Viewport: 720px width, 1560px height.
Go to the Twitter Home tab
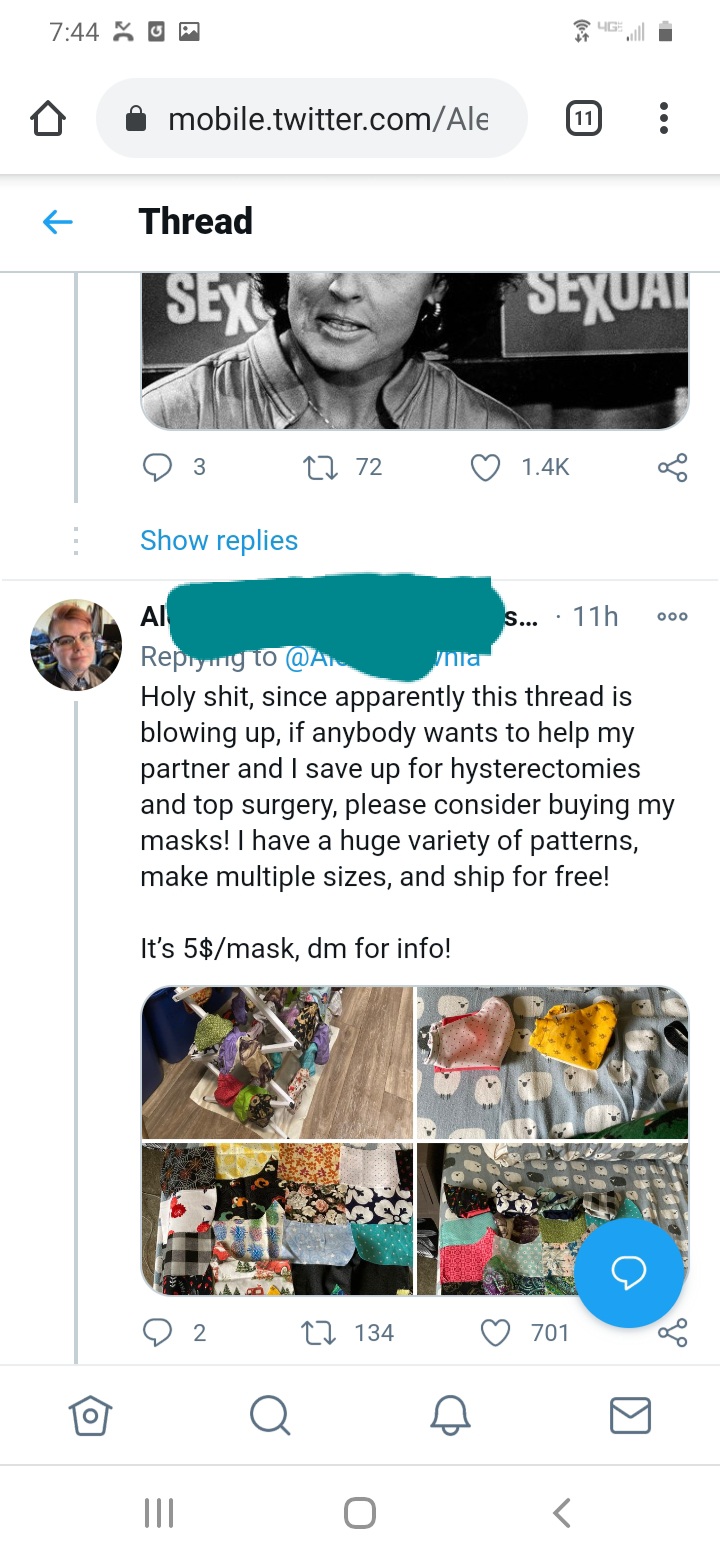coord(90,1415)
